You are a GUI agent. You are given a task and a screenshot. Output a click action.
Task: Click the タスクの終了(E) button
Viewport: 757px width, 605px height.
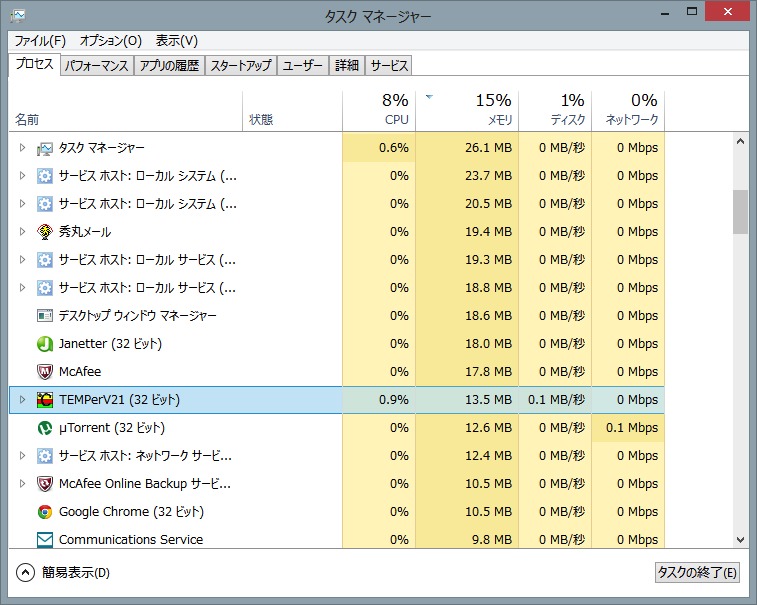point(697,573)
